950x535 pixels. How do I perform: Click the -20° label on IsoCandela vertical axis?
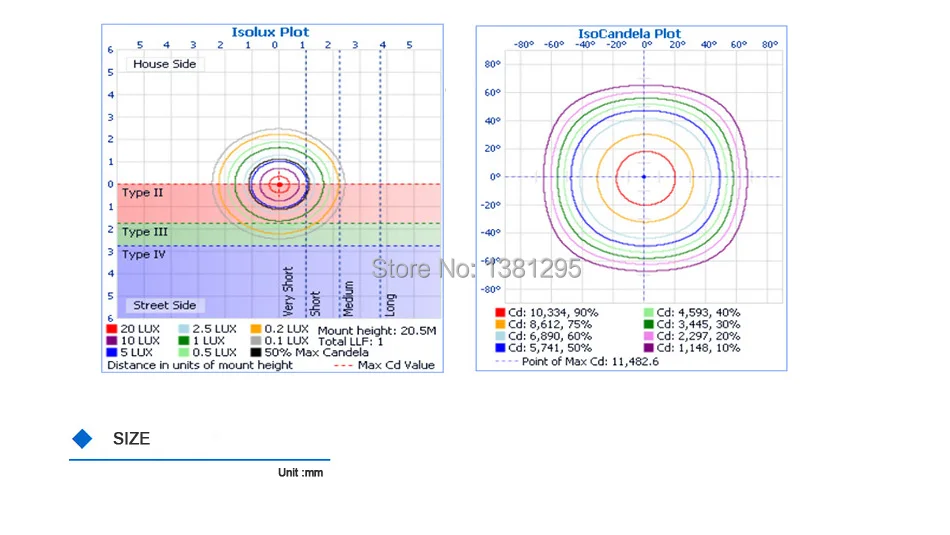491,205
